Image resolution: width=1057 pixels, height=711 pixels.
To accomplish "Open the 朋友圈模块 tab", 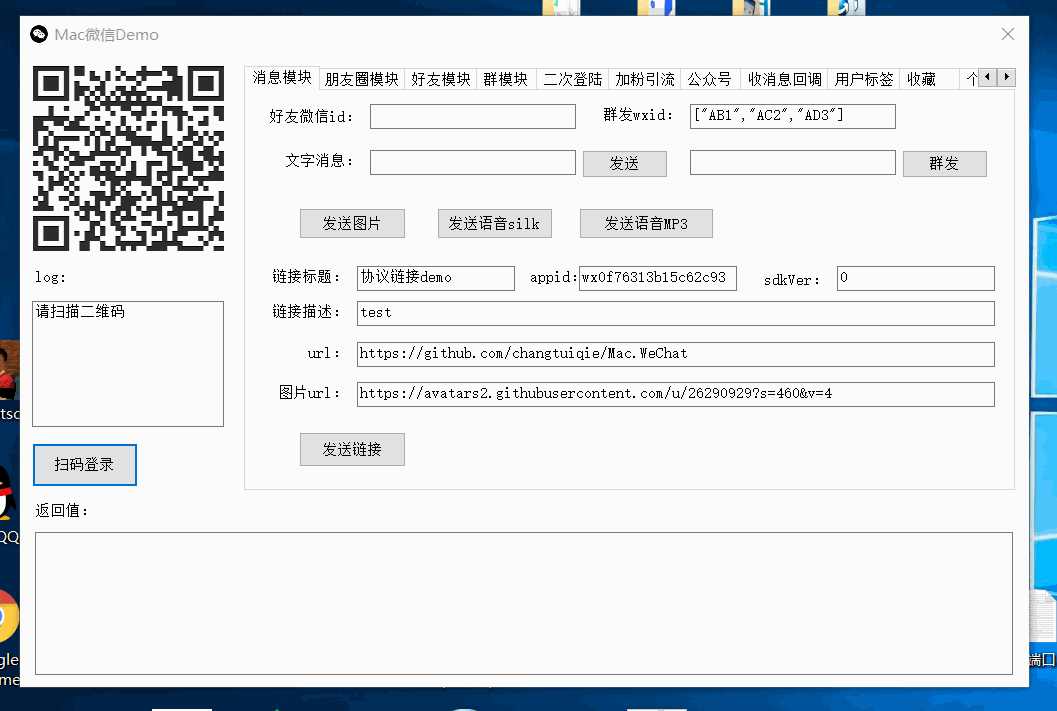I will [361, 80].
